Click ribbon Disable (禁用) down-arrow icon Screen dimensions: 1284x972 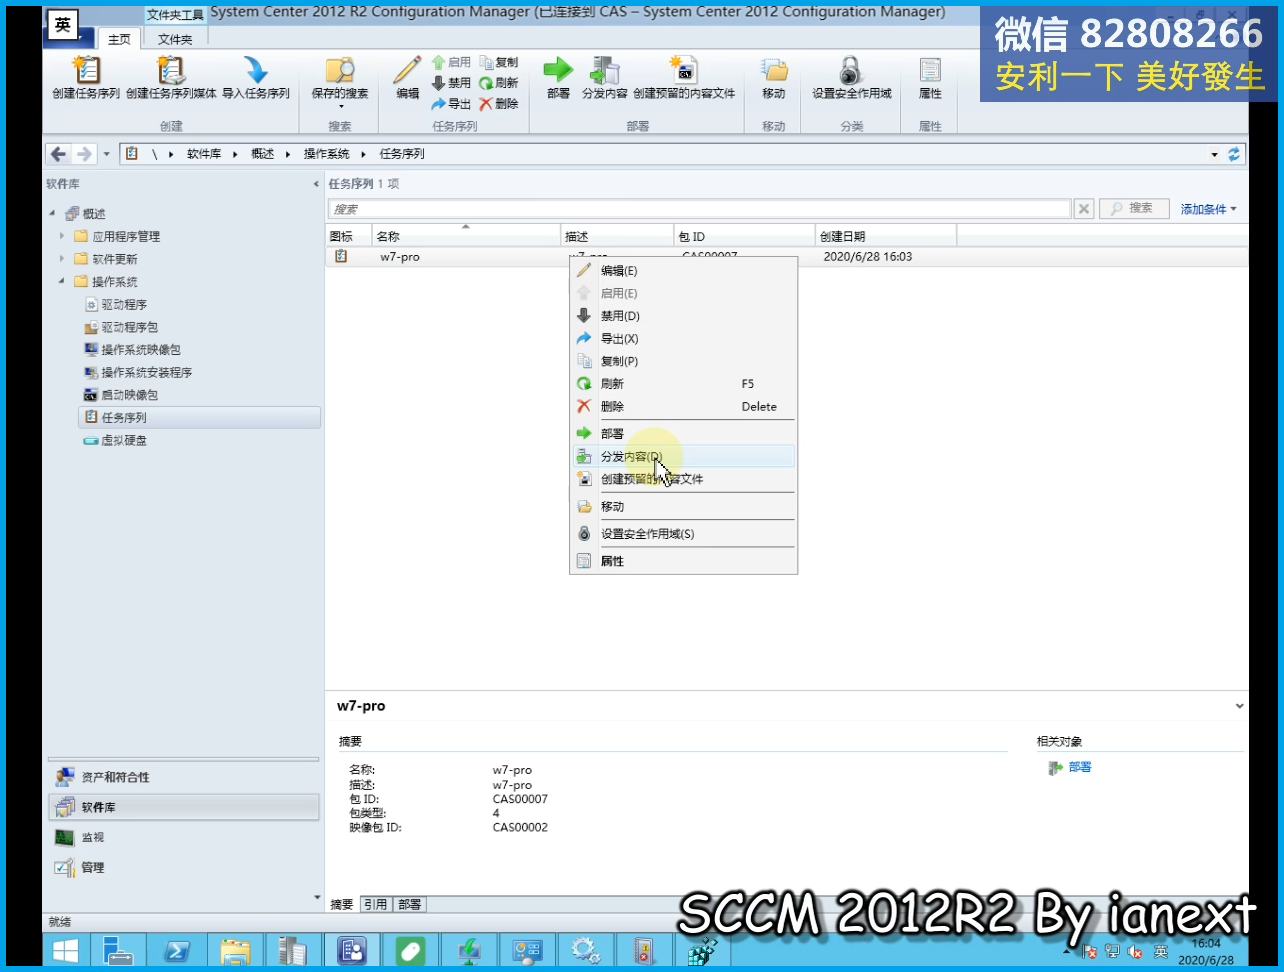[x=451, y=83]
